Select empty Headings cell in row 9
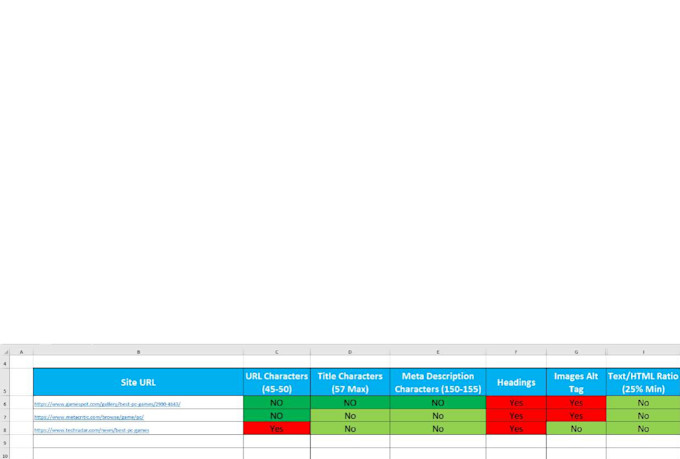680x459 pixels. (516, 442)
